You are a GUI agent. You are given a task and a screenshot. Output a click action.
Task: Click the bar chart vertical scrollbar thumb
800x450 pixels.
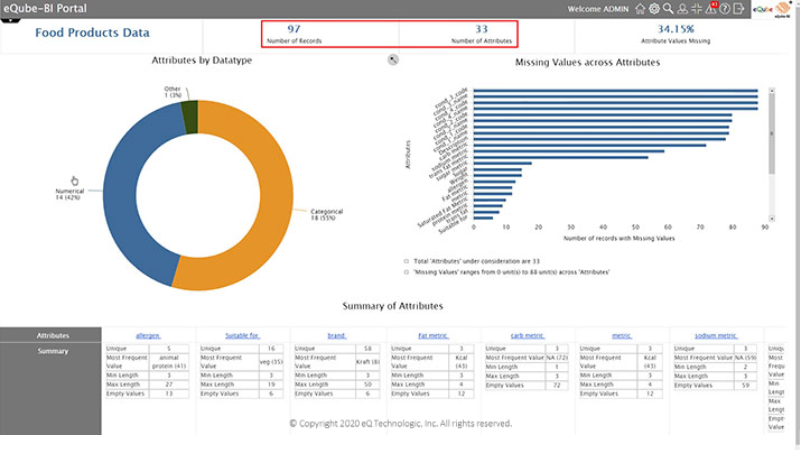tap(771, 134)
